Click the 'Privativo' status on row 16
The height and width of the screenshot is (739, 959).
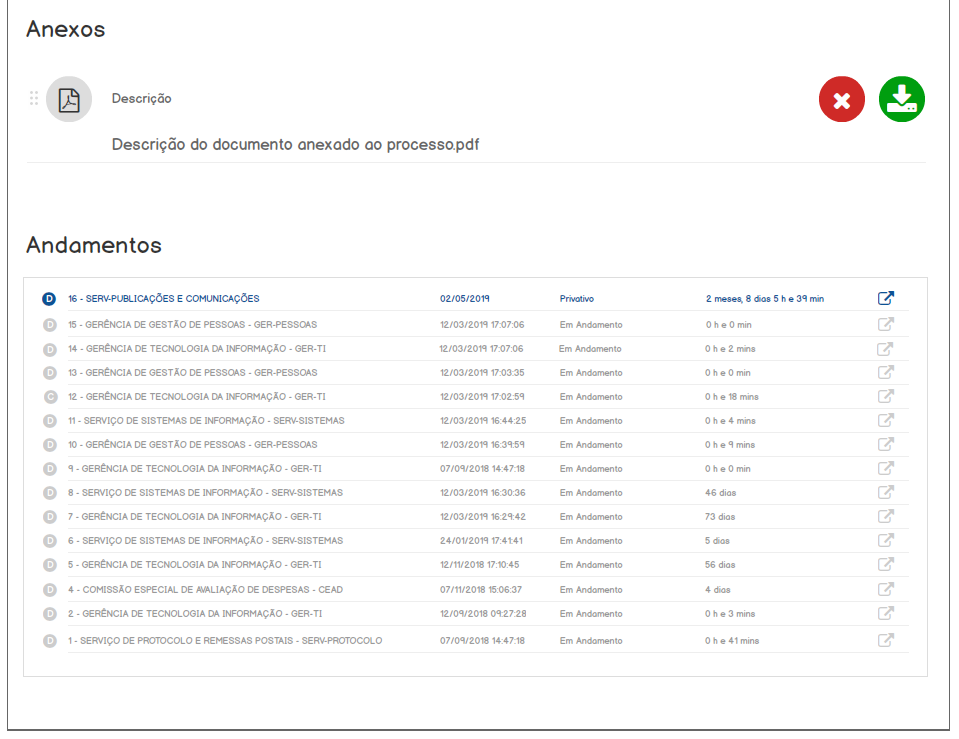[576, 298]
